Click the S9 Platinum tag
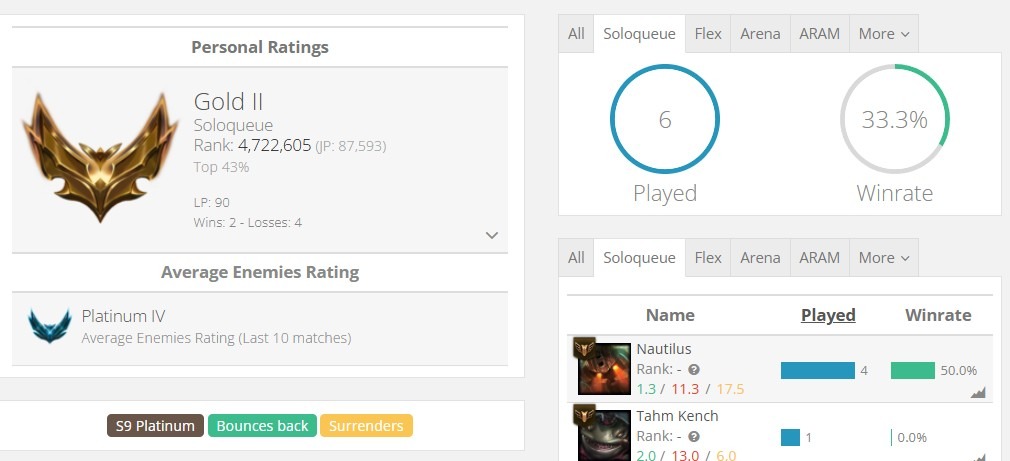 (x=155, y=426)
